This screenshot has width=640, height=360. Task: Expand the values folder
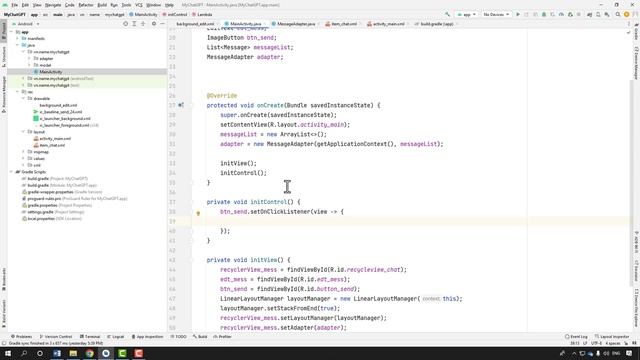(23, 158)
